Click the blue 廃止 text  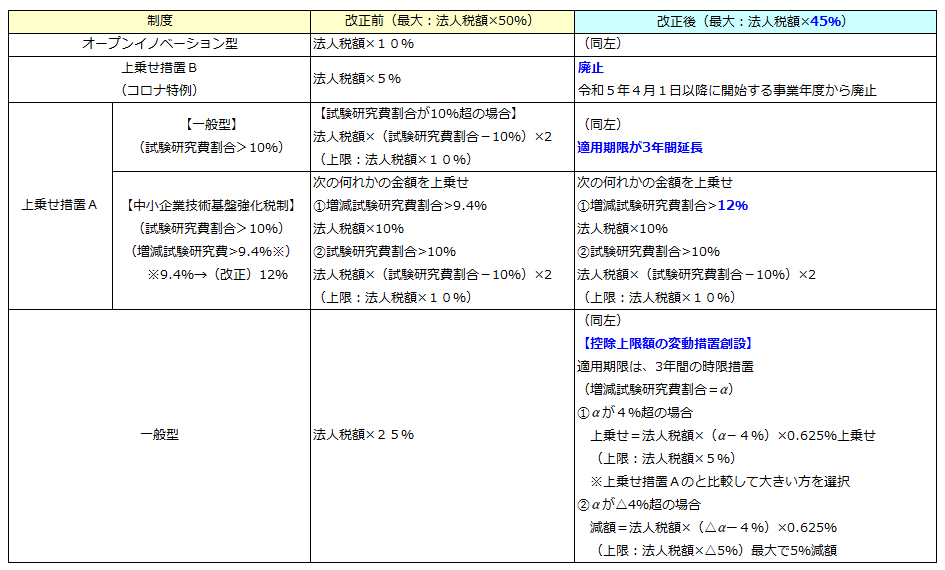pos(591,67)
